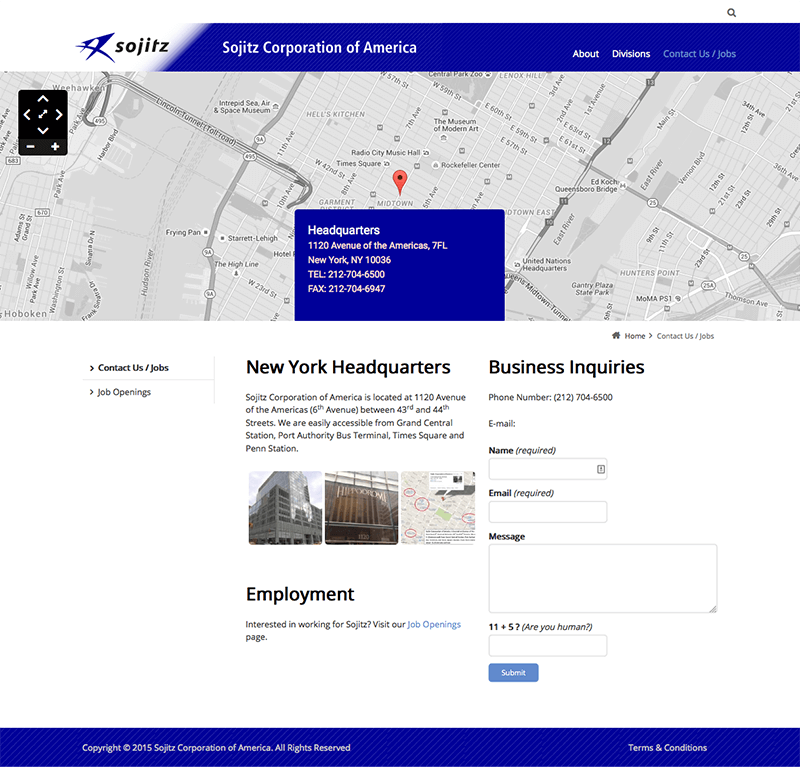Image resolution: width=800 pixels, height=767 pixels.
Task: Pan the map left using the arrow control
Action: click(27, 113)
